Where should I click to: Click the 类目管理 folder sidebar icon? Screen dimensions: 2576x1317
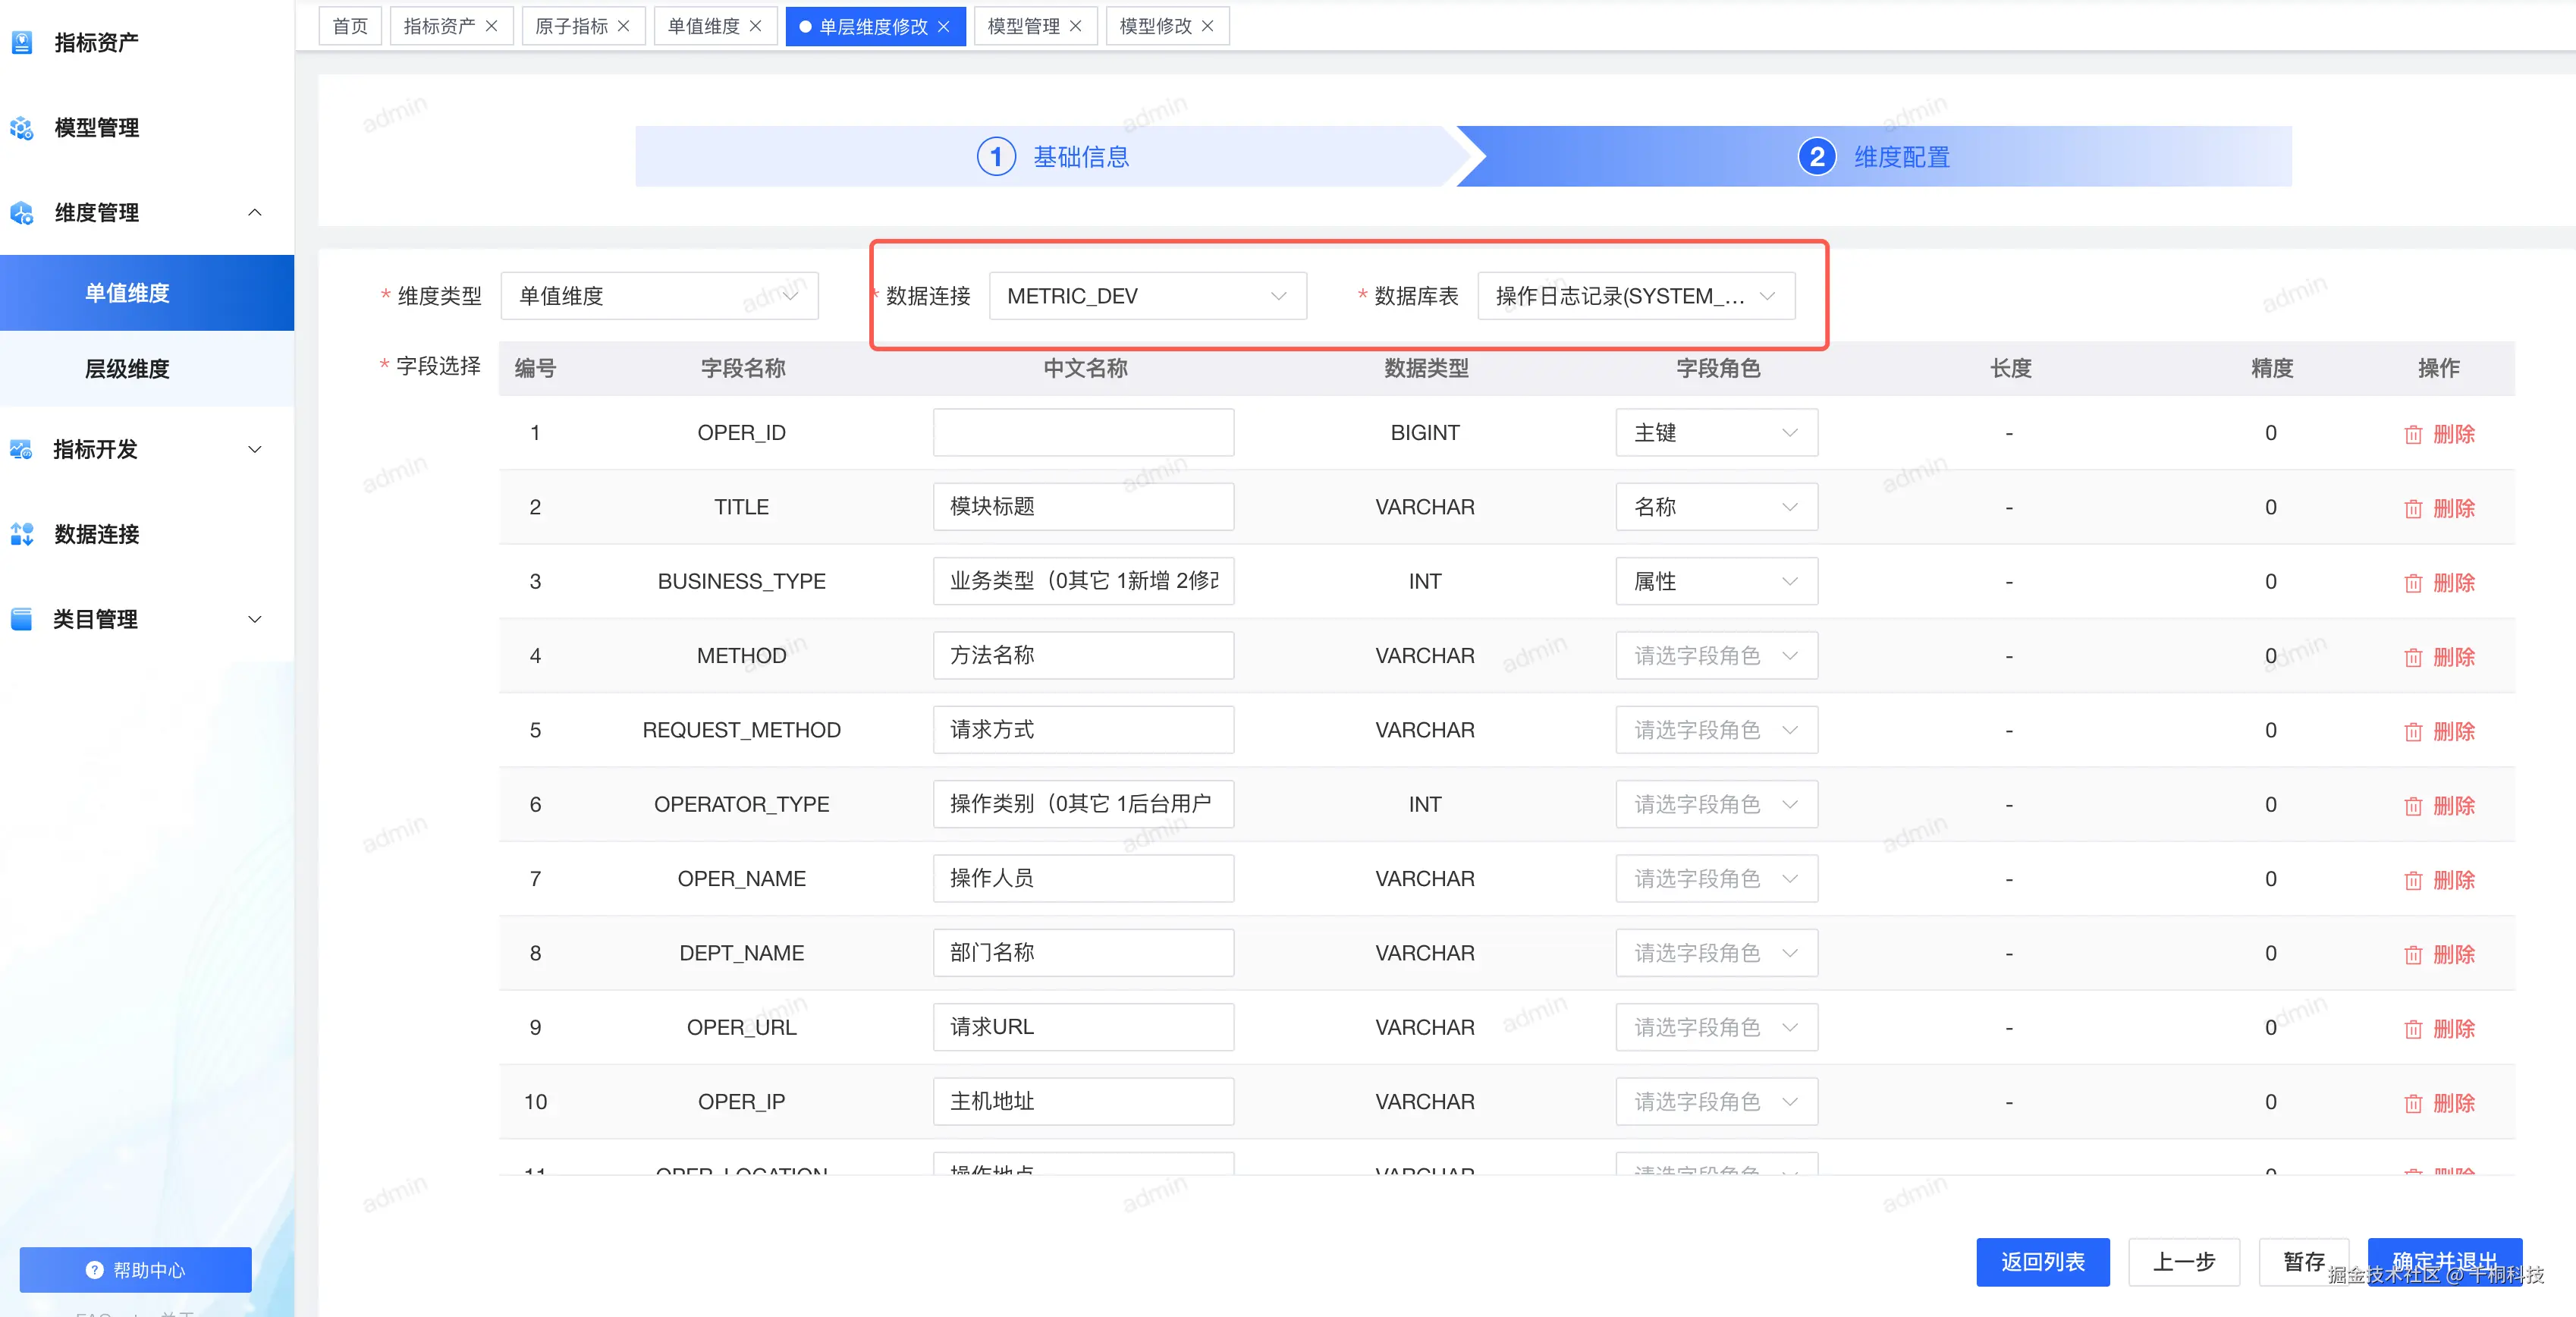[22, 618]
